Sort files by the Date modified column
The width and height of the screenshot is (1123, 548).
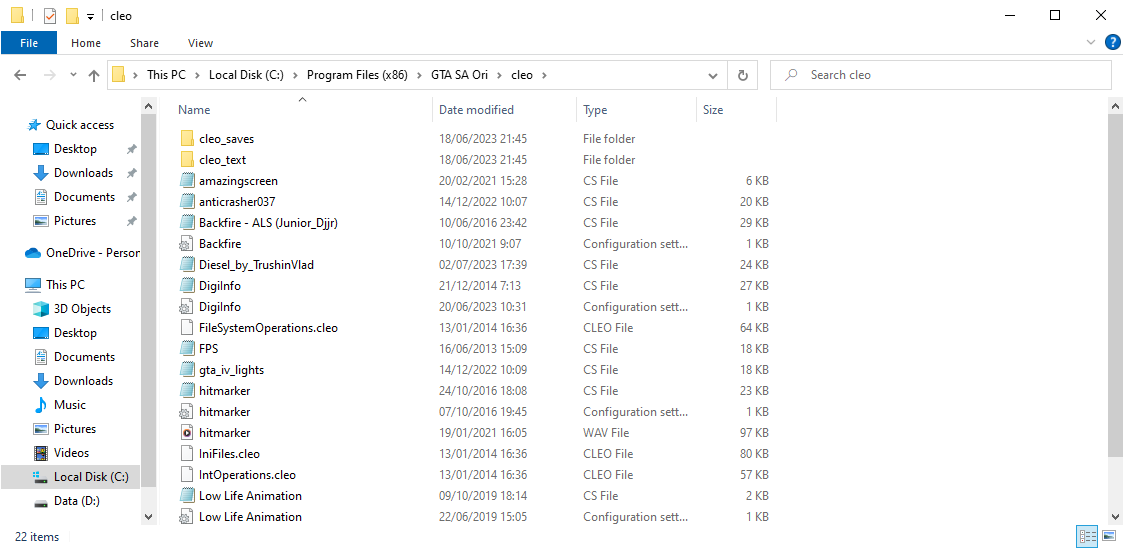476,110
